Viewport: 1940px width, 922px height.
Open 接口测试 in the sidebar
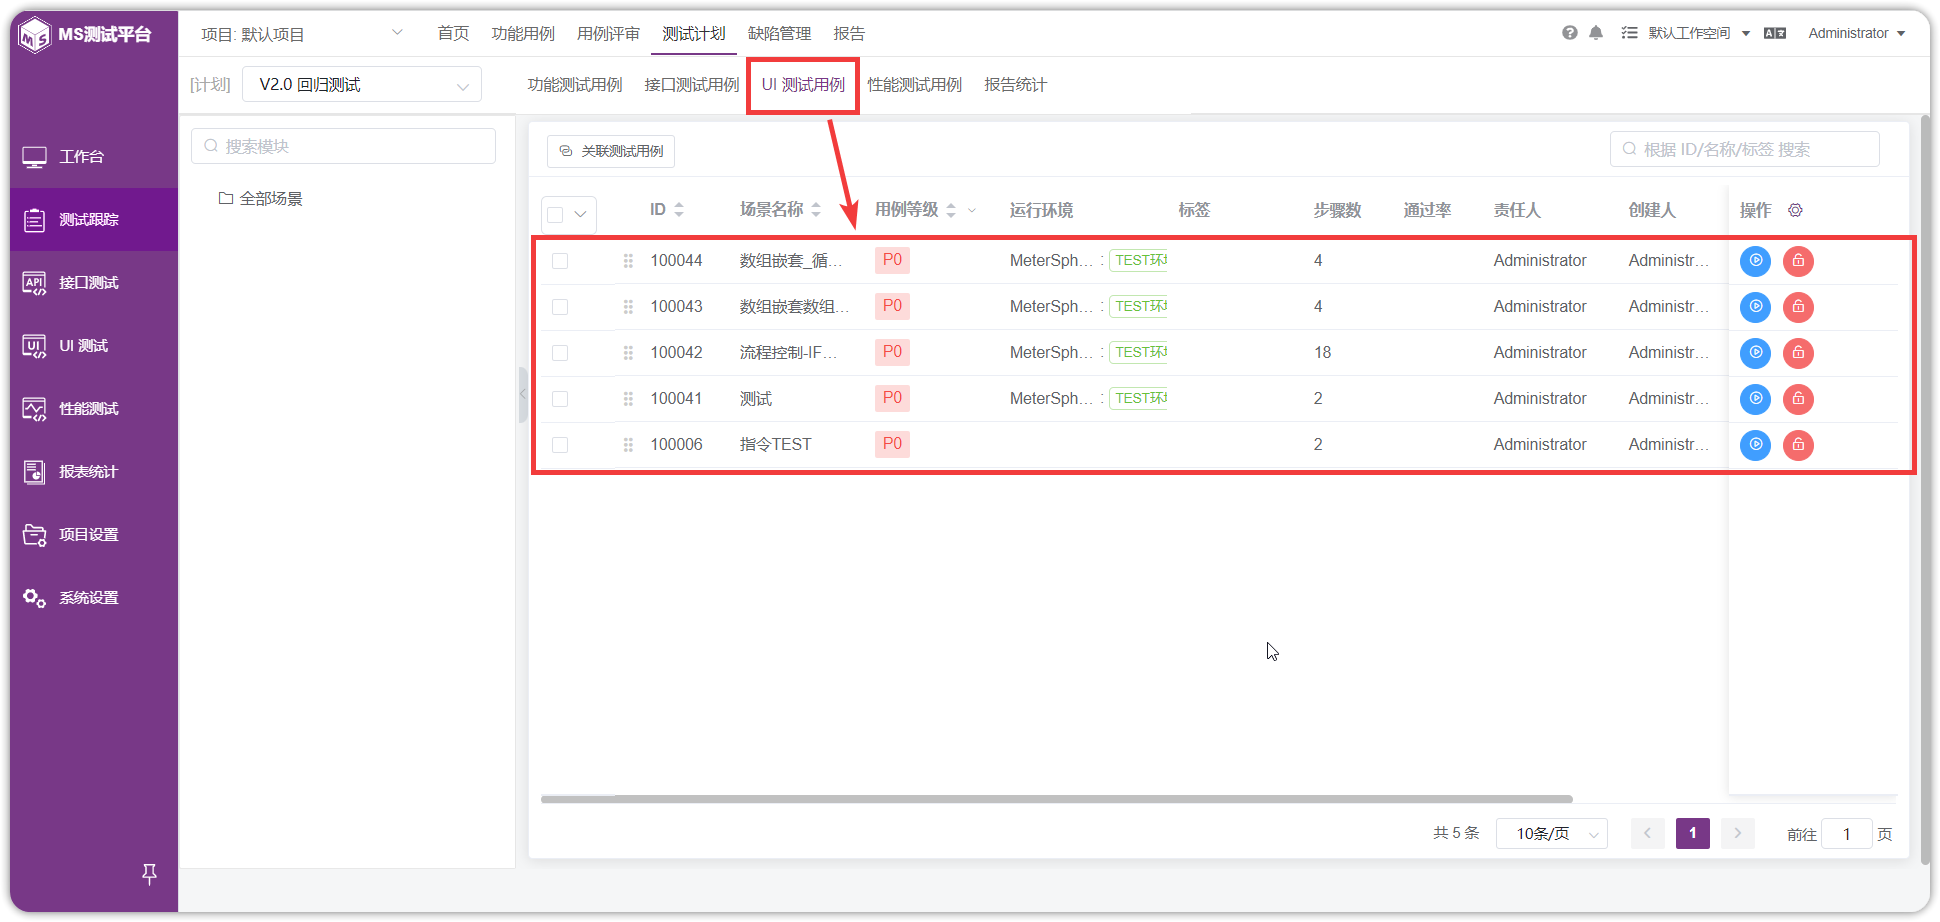[x=94, y=283]
